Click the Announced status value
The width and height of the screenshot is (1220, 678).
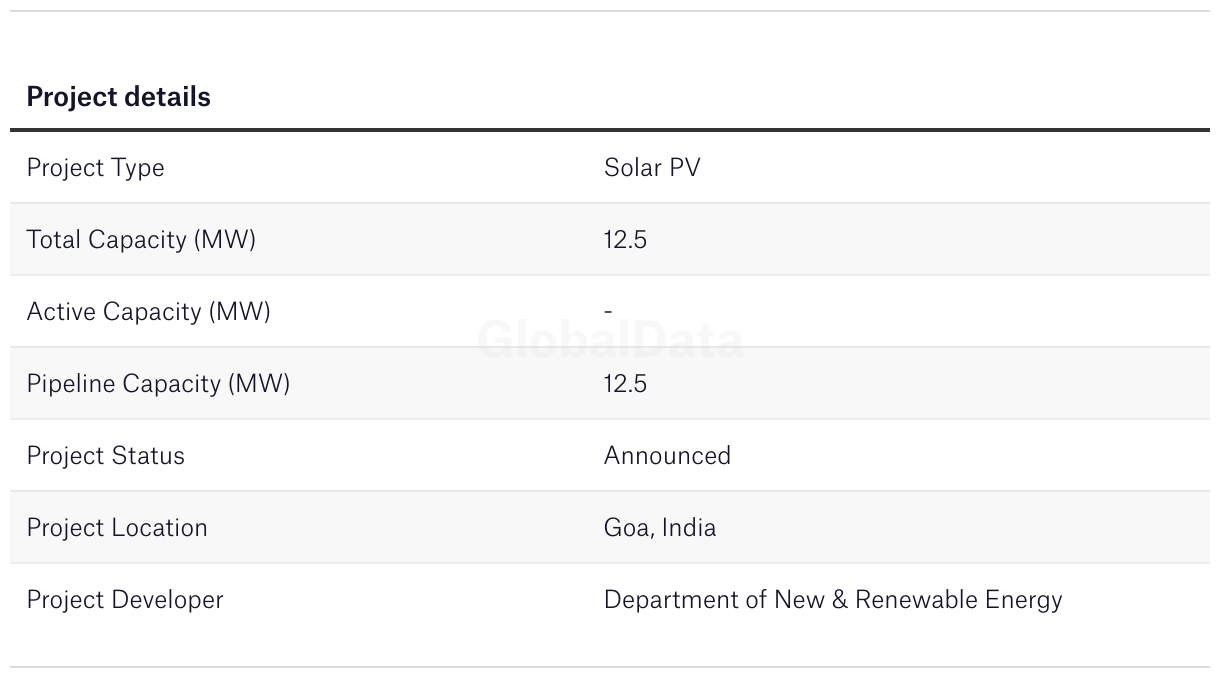[667, 456]
